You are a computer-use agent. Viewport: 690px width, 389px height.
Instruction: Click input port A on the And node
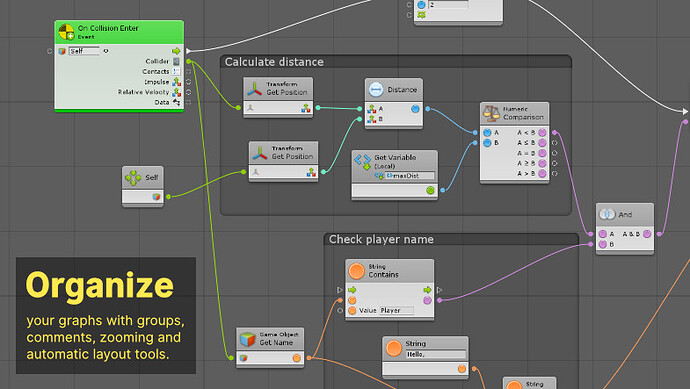click(603, 234)
